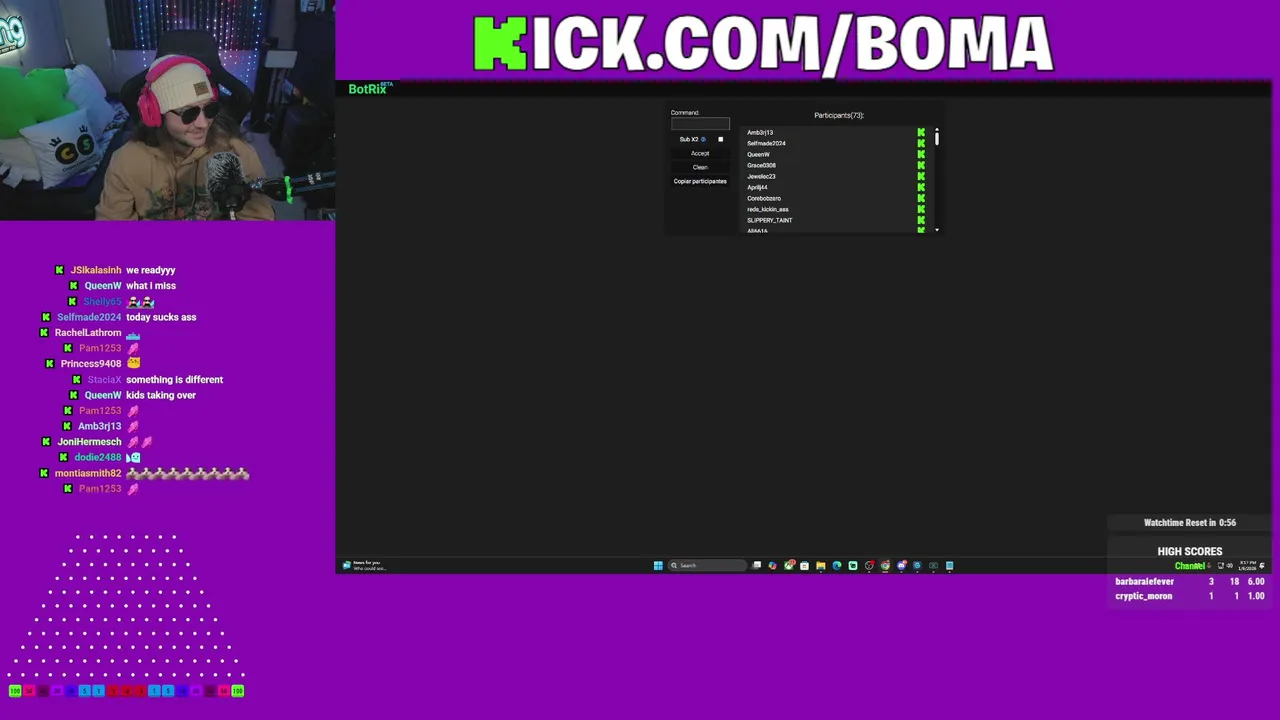
Task: Open the Windows Start menu
Action: 658,565
